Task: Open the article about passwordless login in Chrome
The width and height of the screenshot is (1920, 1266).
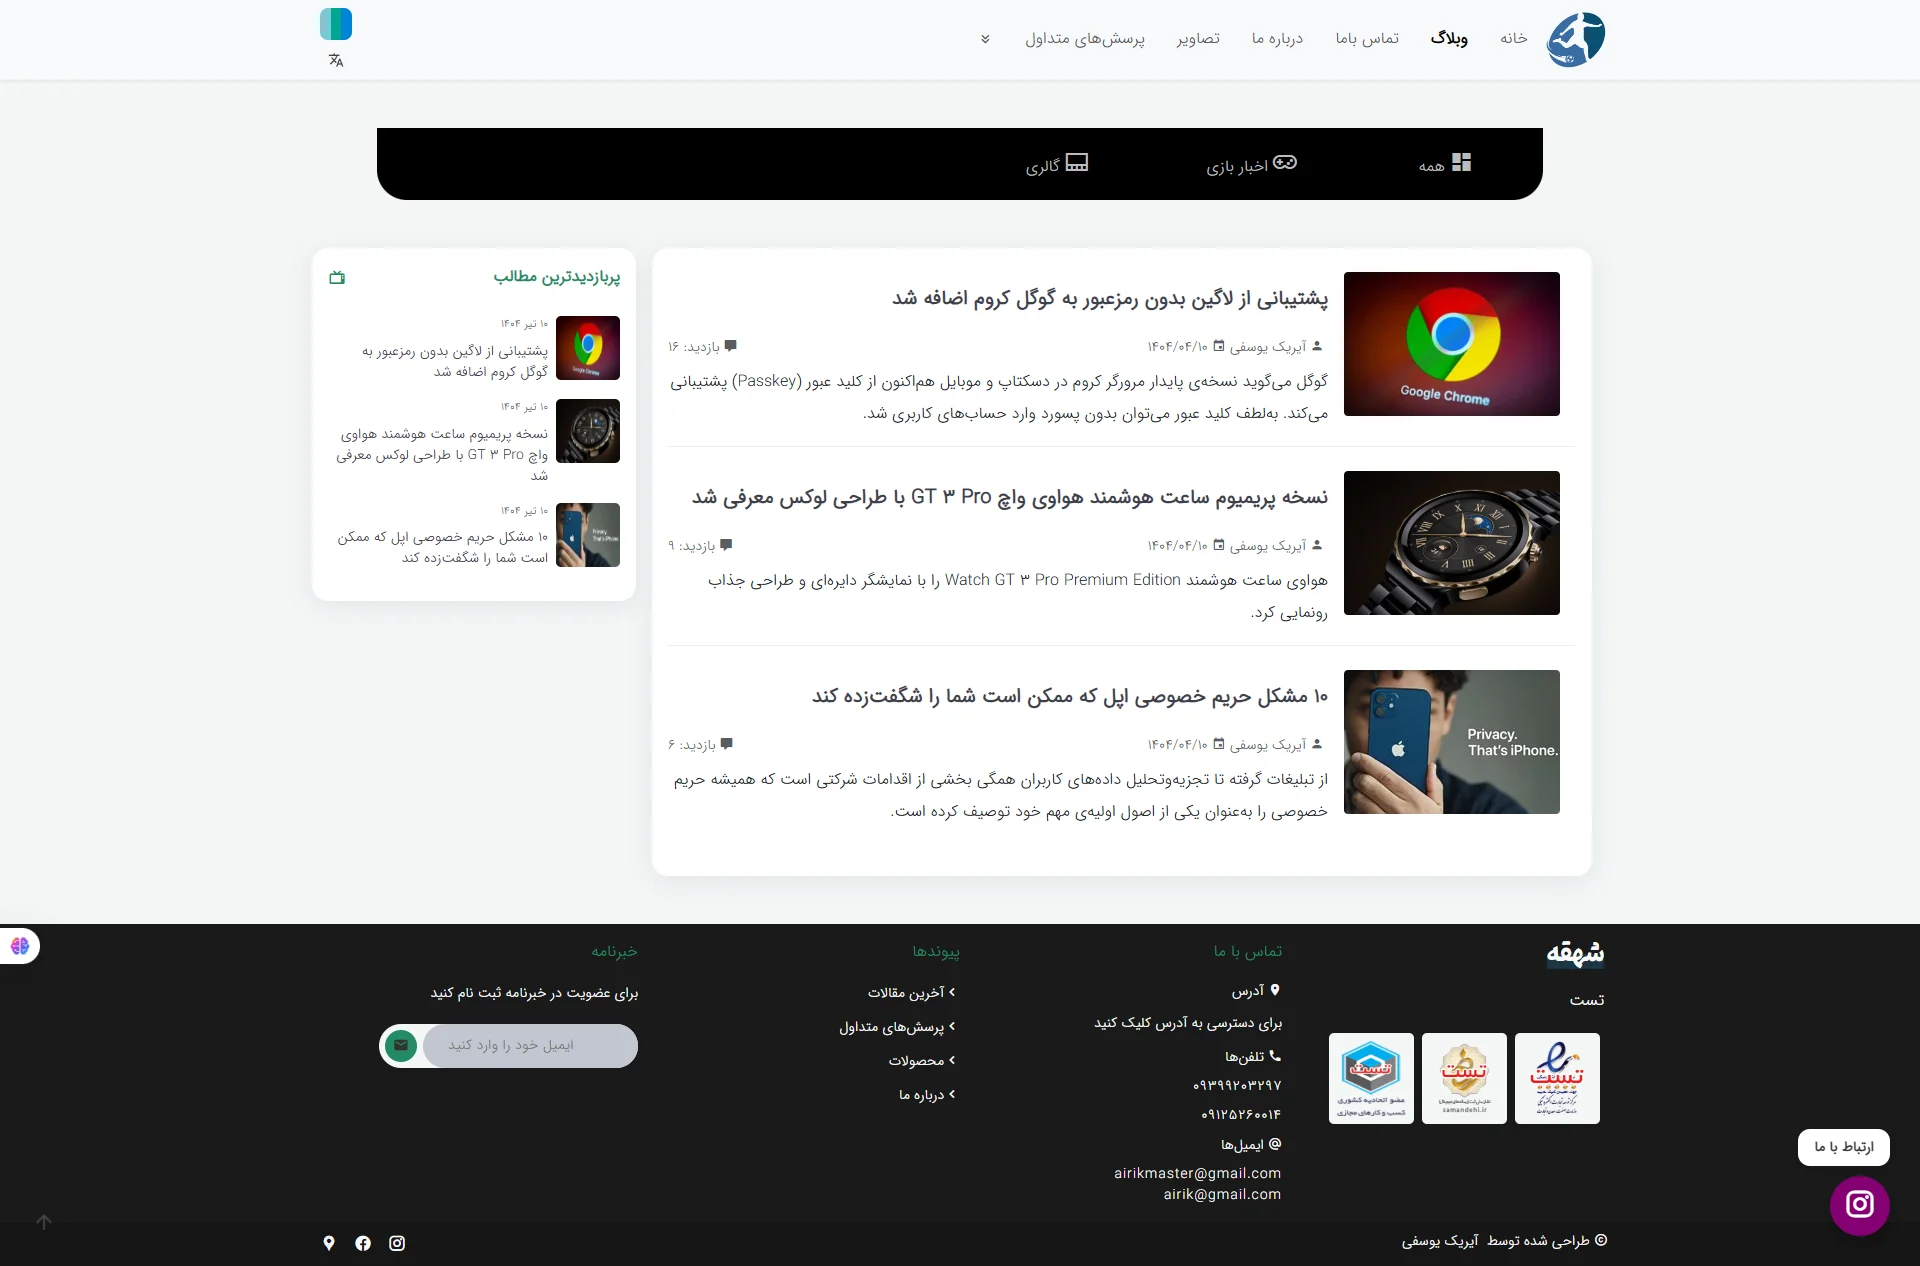Action: [1104, 298]
